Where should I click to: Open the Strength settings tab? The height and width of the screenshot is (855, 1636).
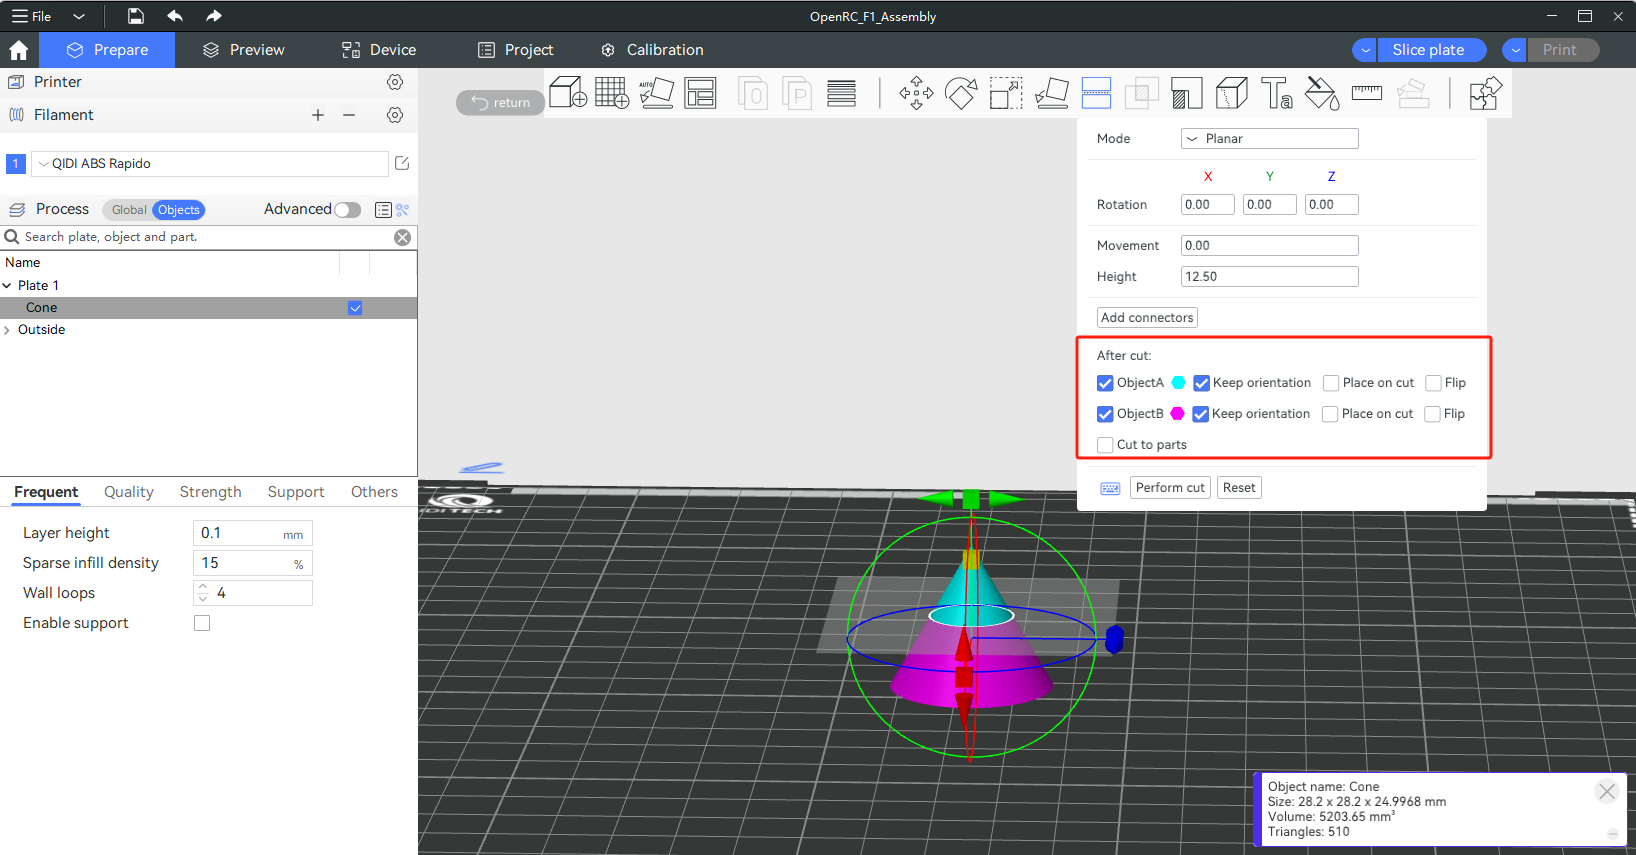click(210, 492)
